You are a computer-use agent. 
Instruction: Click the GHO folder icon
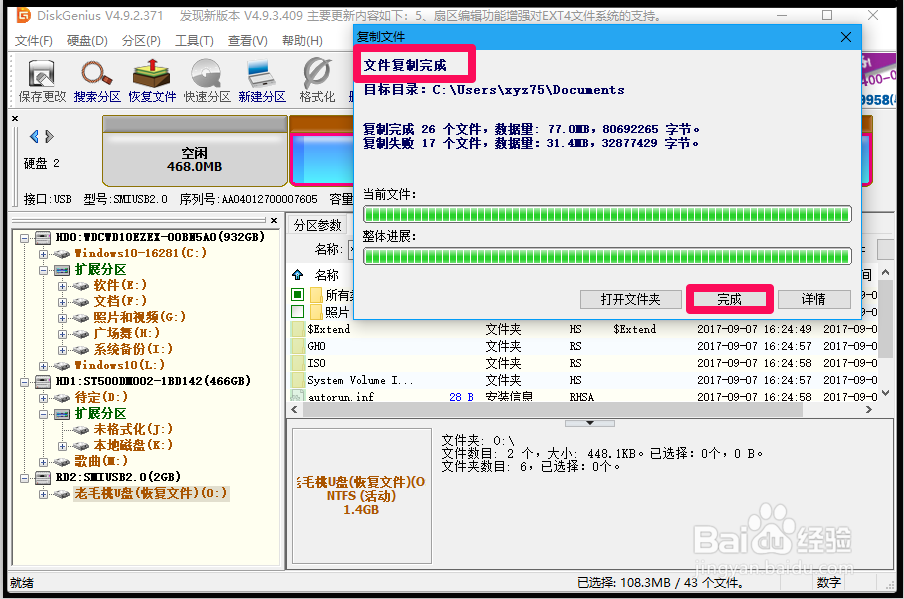[297, 346]
